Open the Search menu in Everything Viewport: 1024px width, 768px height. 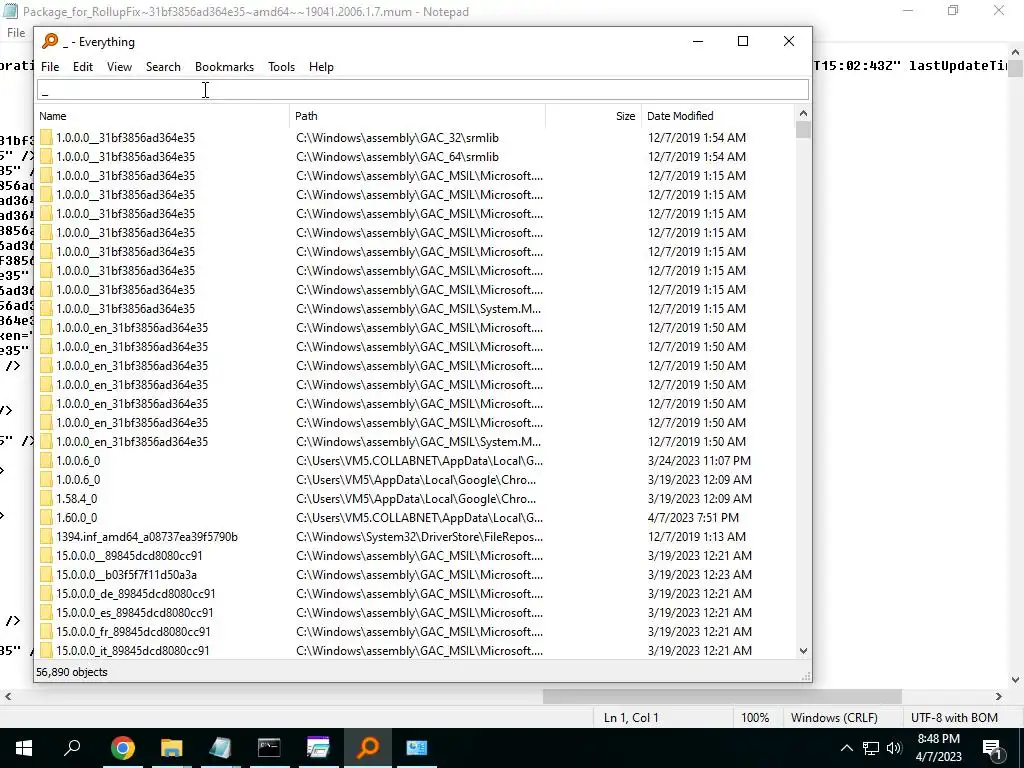[163, 67]
